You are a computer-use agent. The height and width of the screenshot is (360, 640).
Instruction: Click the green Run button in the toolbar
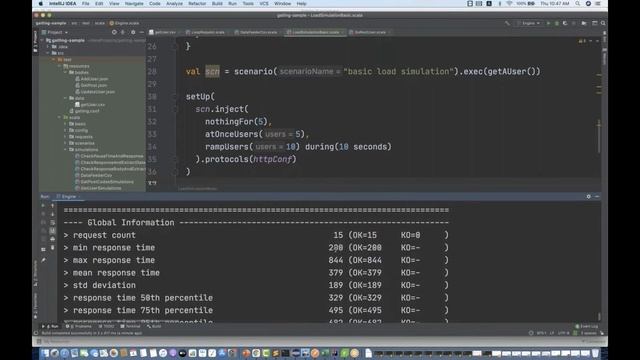click(548, 23)
